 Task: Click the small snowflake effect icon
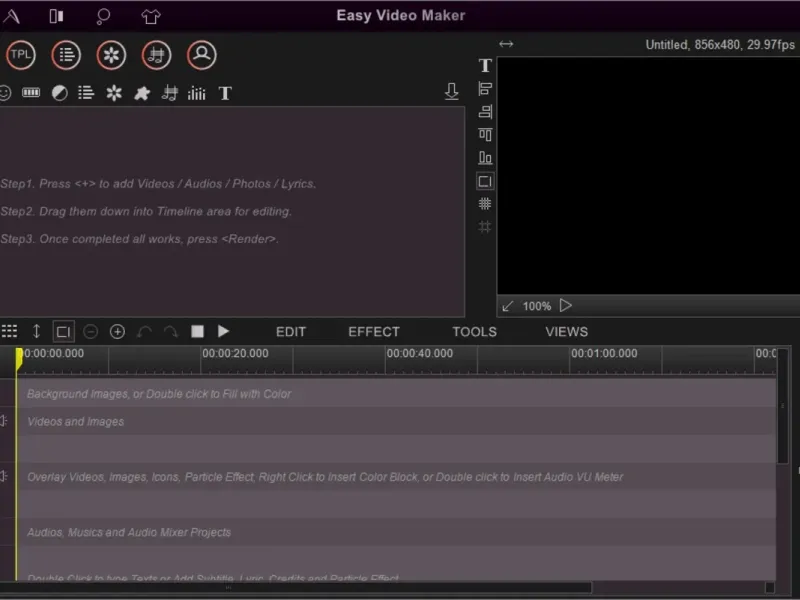[x=114, y=93]
